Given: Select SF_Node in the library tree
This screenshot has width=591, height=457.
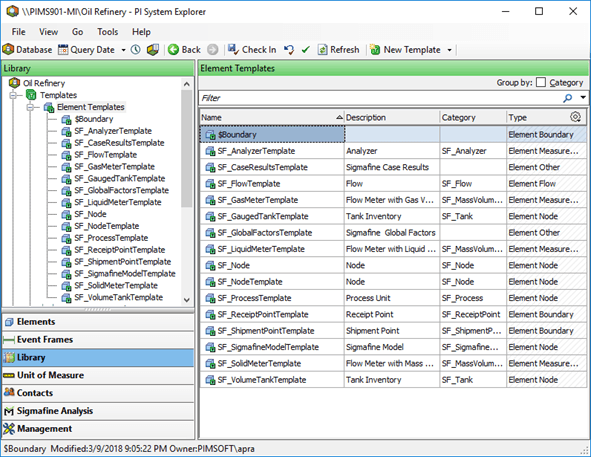Looking at the screenshot, I should (x=90, y=214).
